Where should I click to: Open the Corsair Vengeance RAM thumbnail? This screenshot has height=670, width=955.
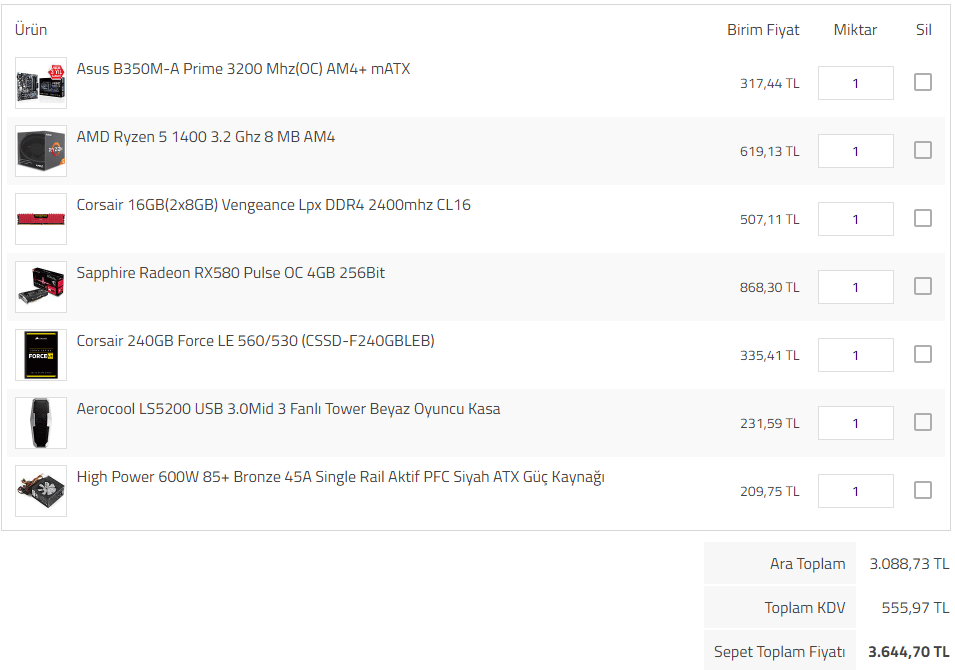pos(41,219)
